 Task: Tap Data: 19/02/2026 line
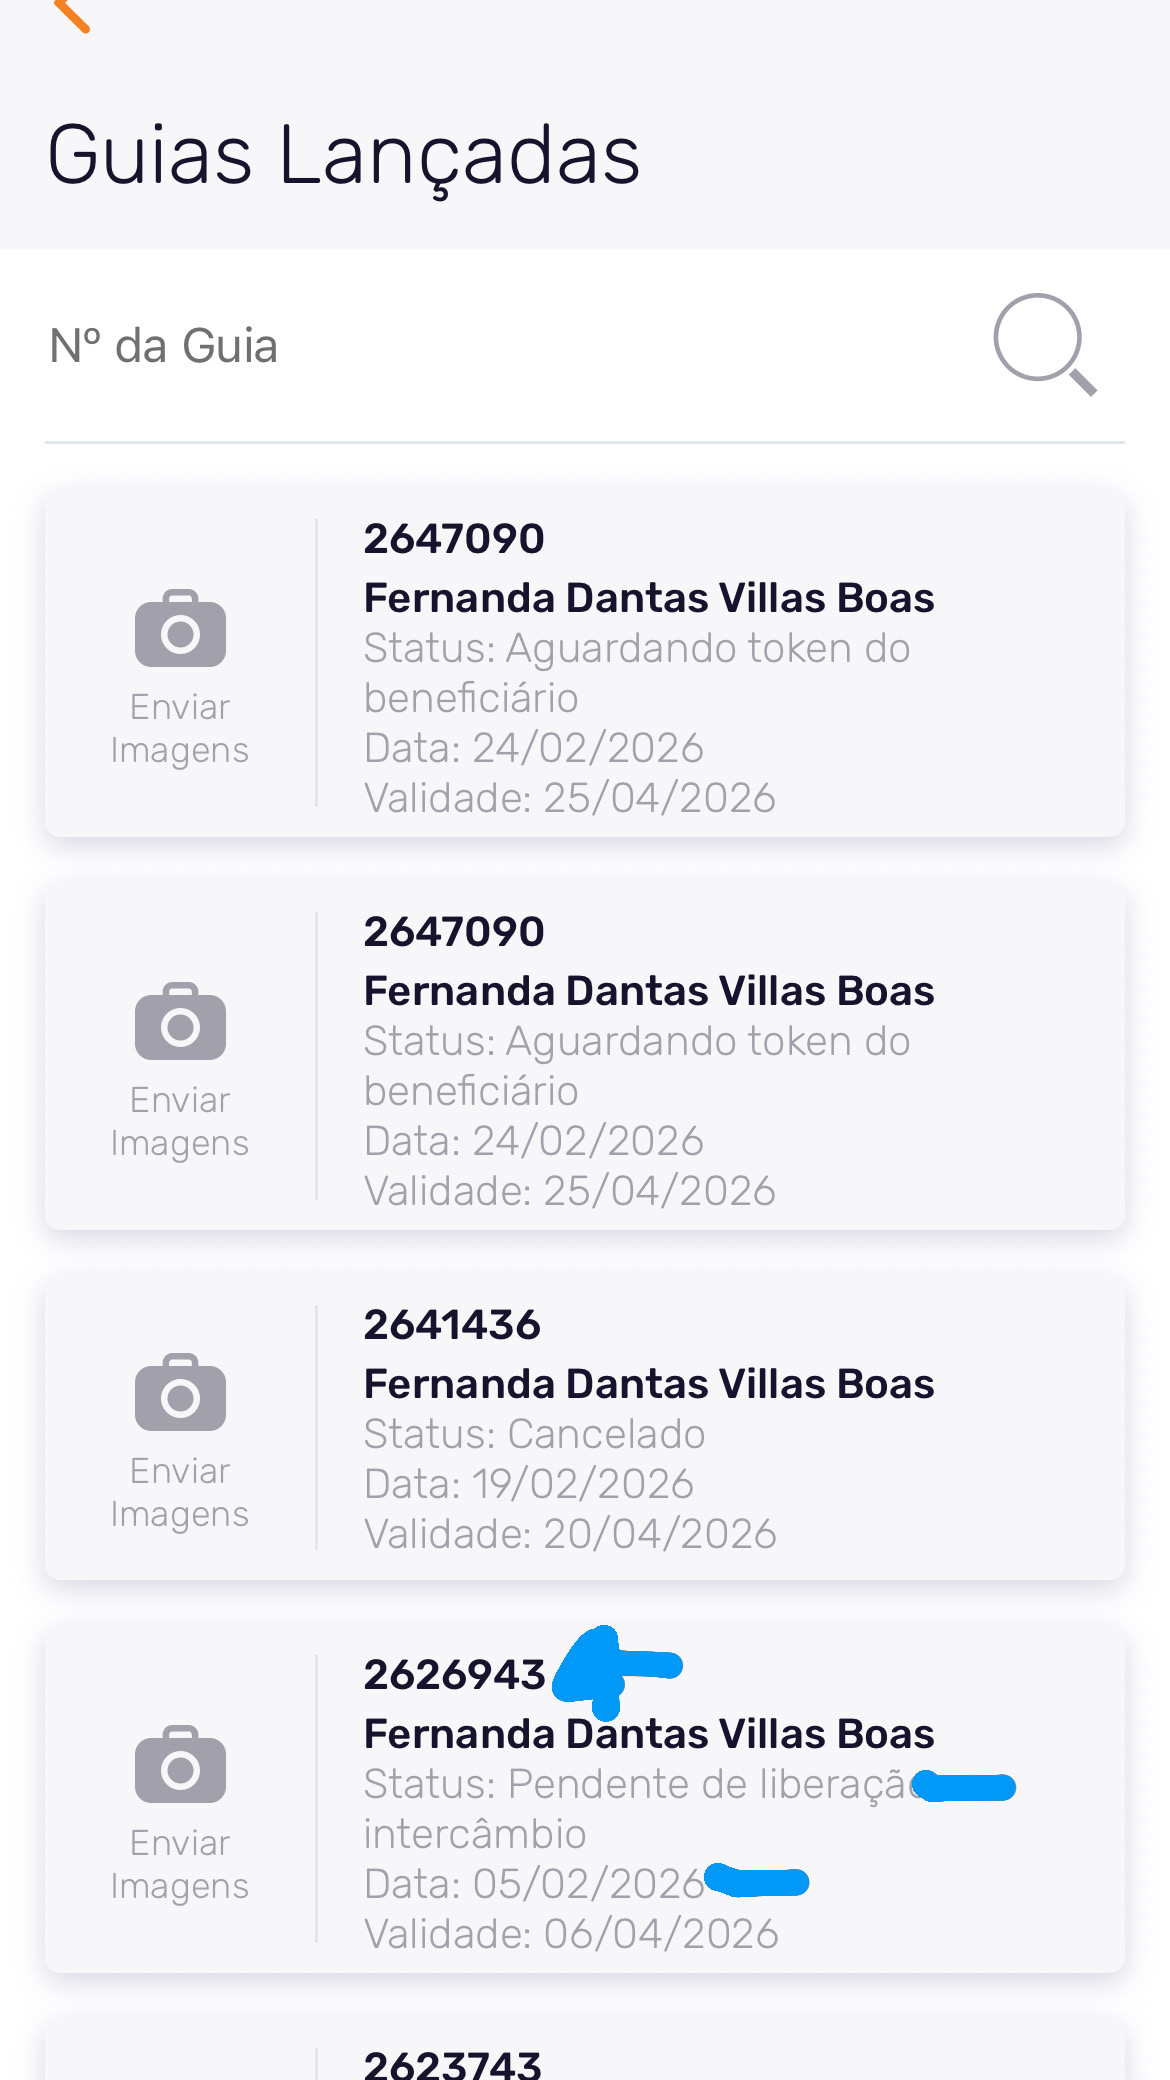pos(528,1484)
